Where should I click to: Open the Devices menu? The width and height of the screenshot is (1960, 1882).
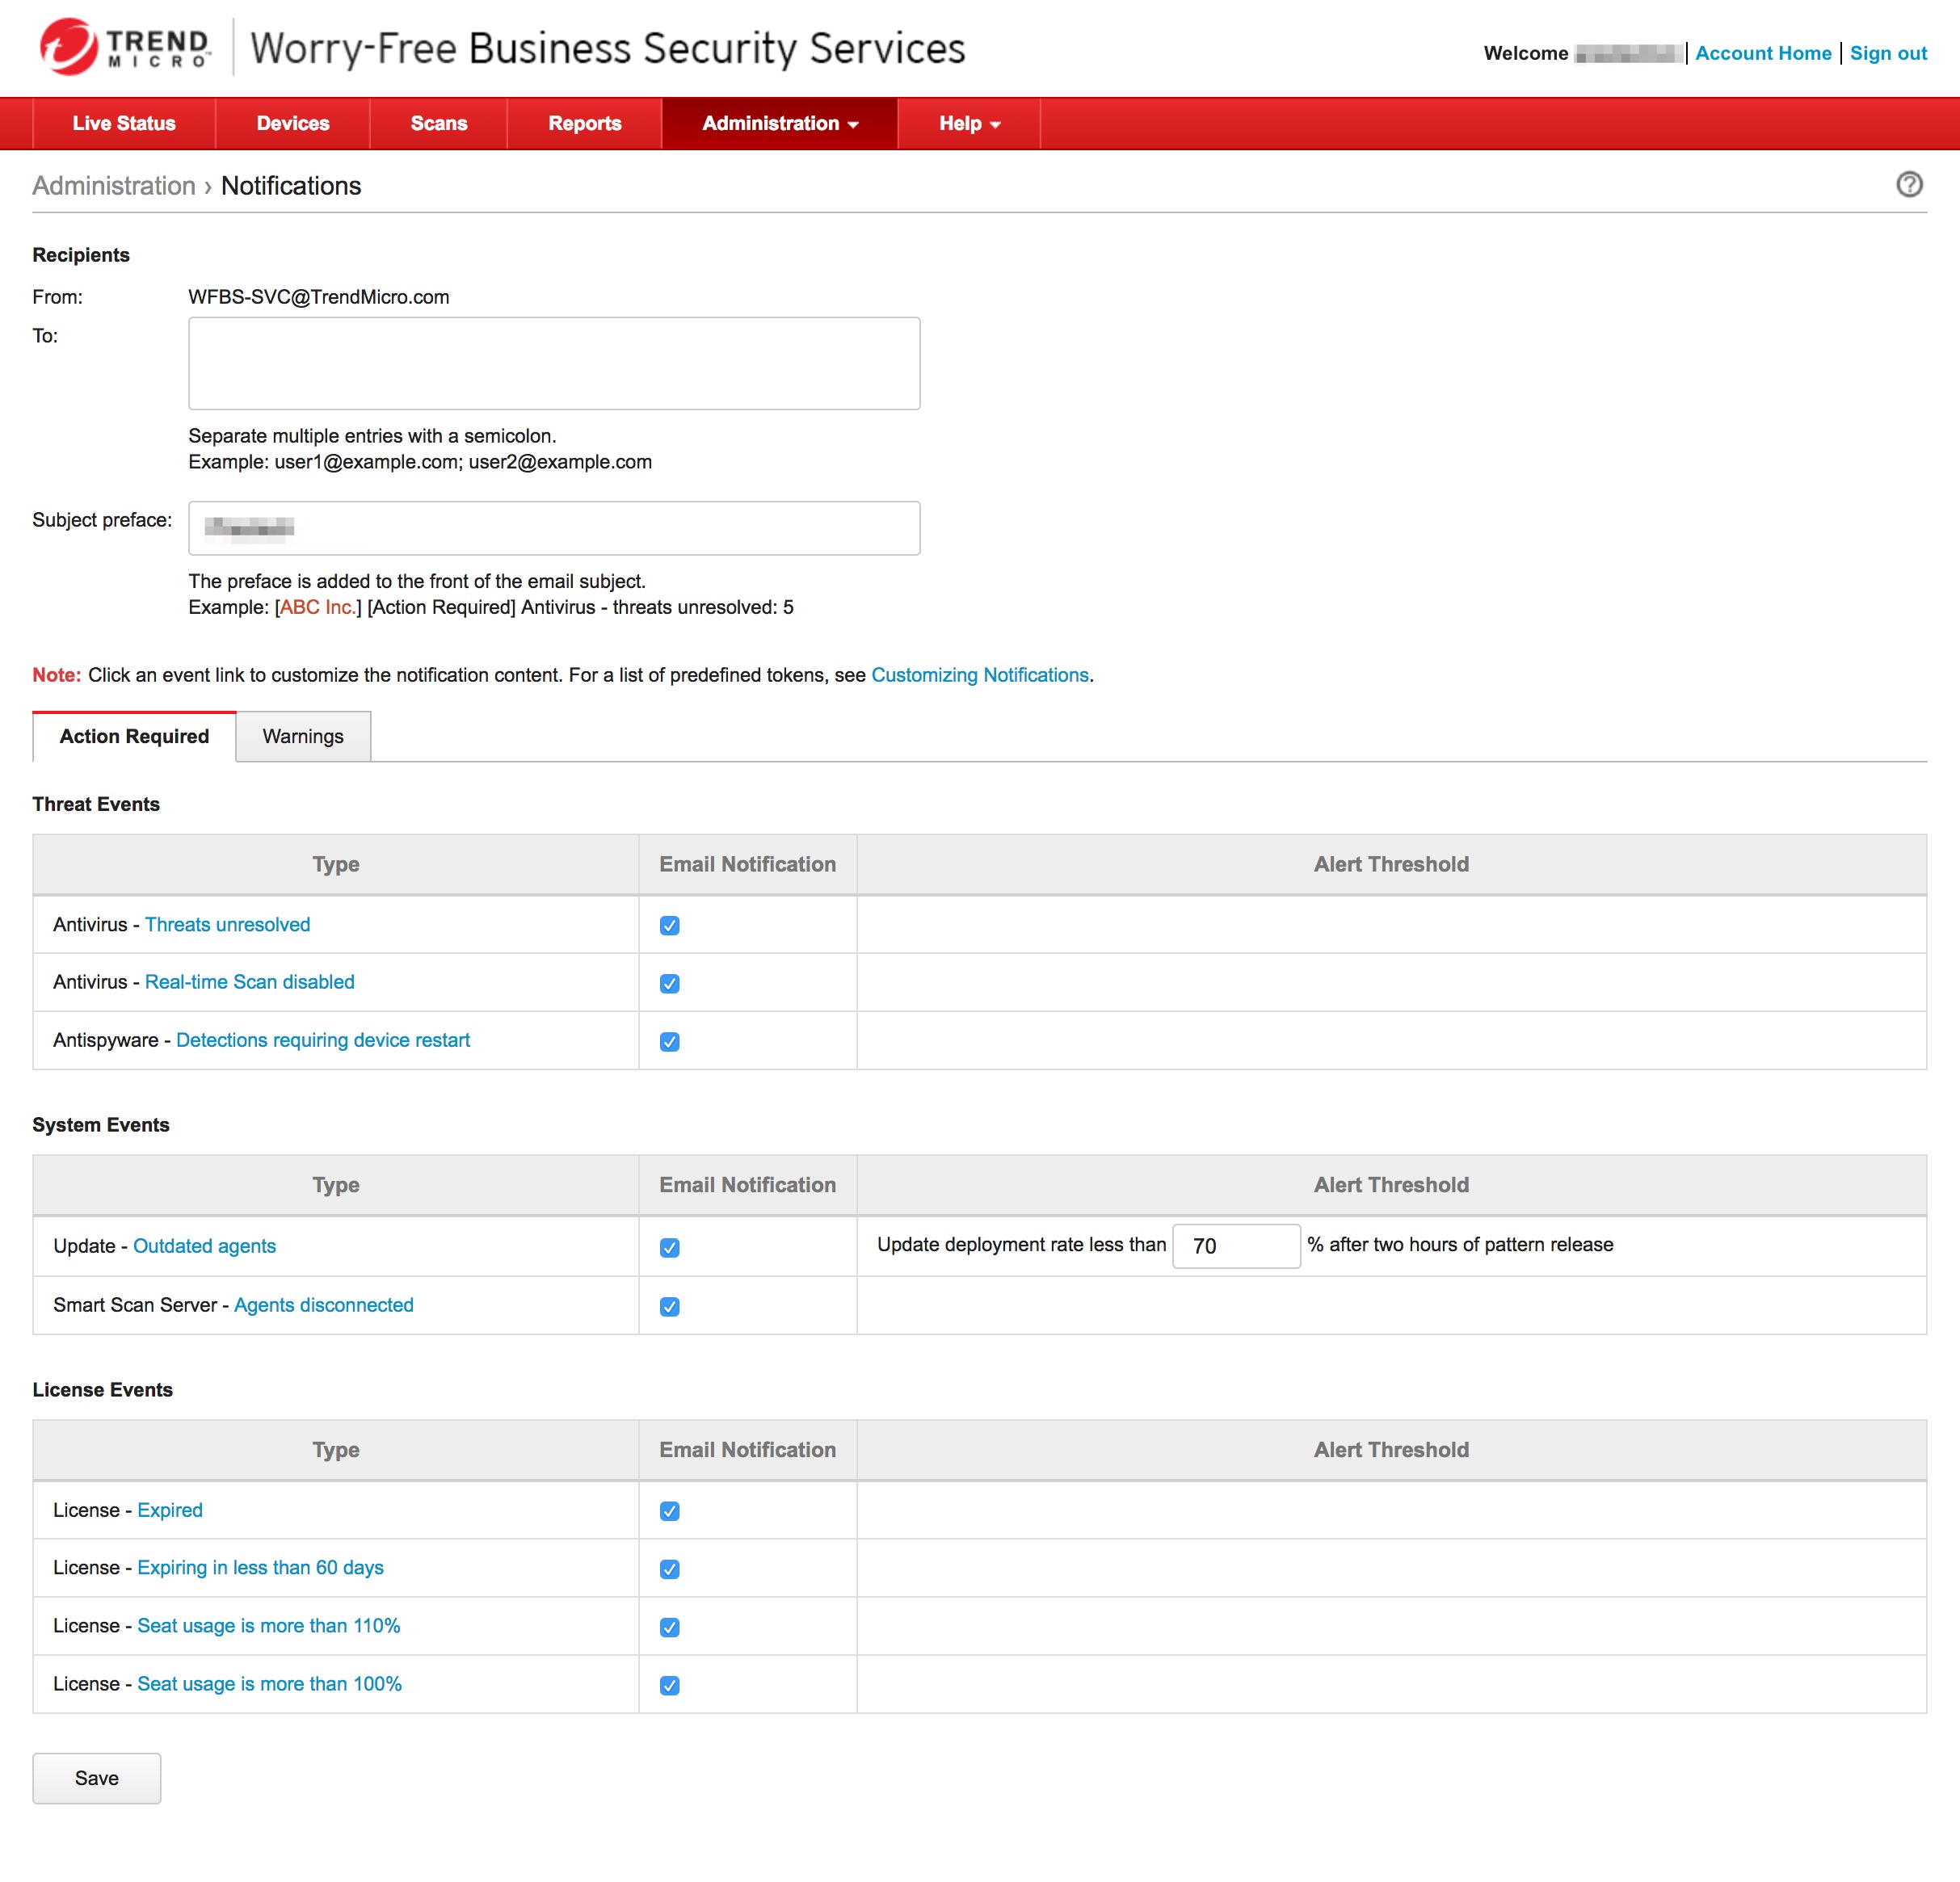click(x=292, y=124)
